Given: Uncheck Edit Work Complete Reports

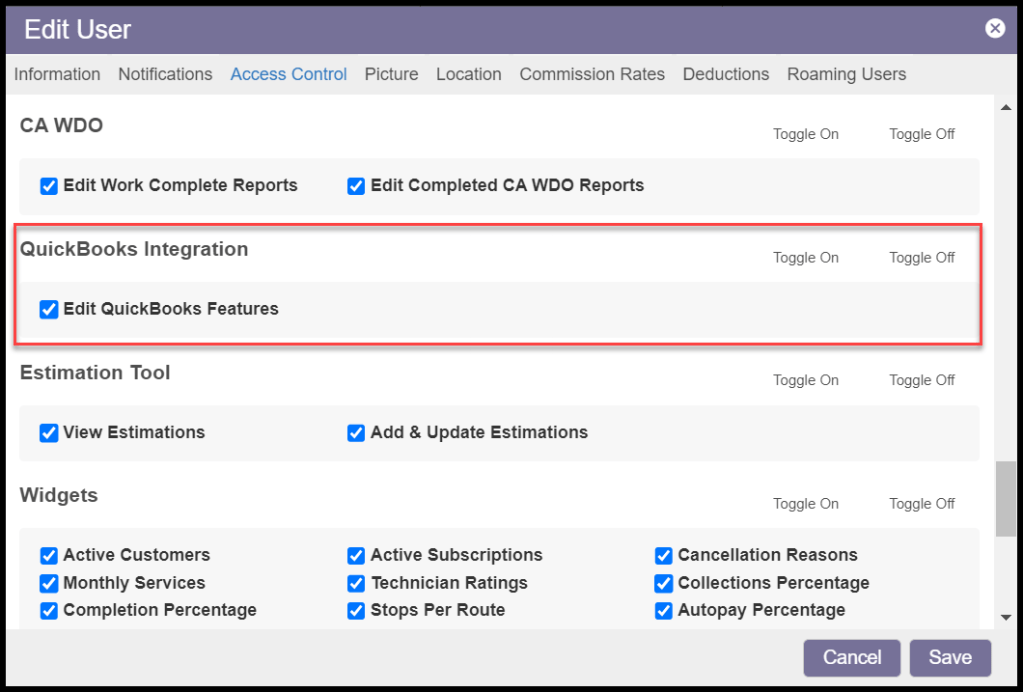Looking at the screenshot, I should coord(49,186).
